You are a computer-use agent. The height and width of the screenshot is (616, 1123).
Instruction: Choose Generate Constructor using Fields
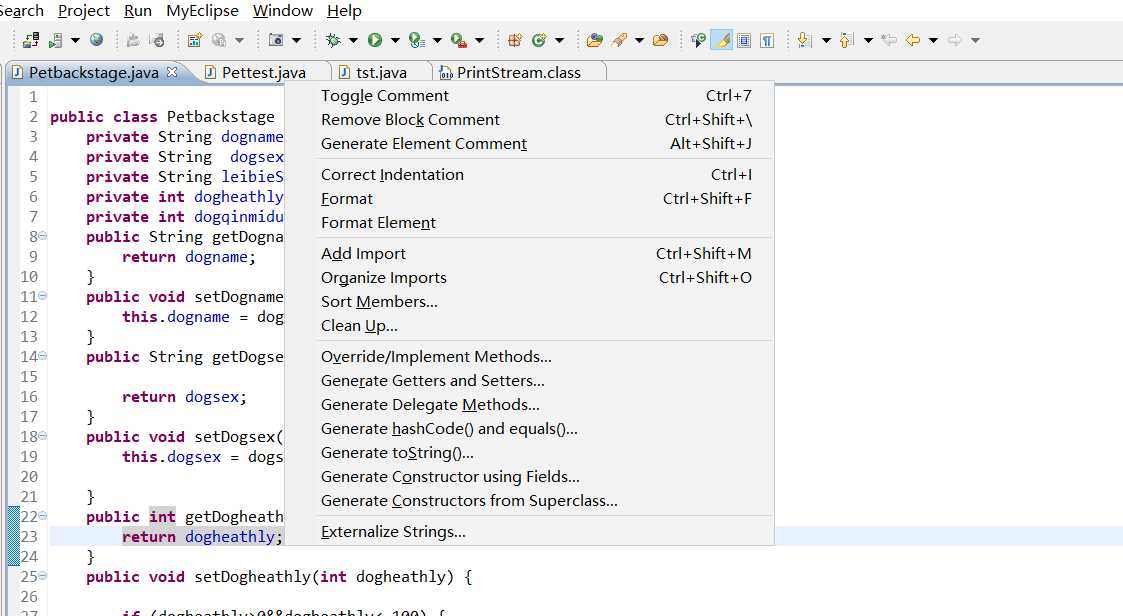click(x=529, y=476)
